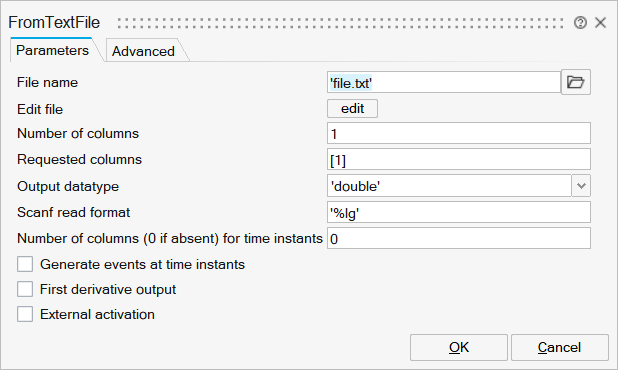Enable Generate events at time instants
Image resolution: width=618 pixels, height=370 pixels.
click(x=25, y=264)
